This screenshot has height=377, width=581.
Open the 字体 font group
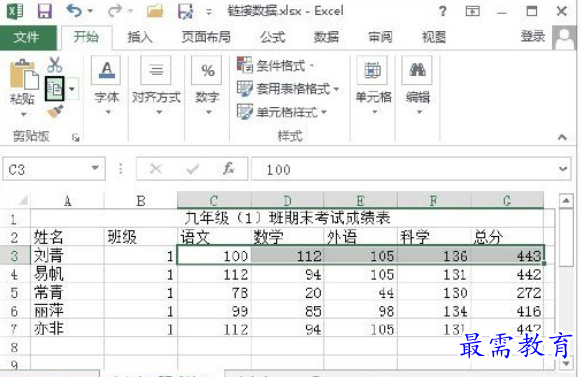[107, 86]
